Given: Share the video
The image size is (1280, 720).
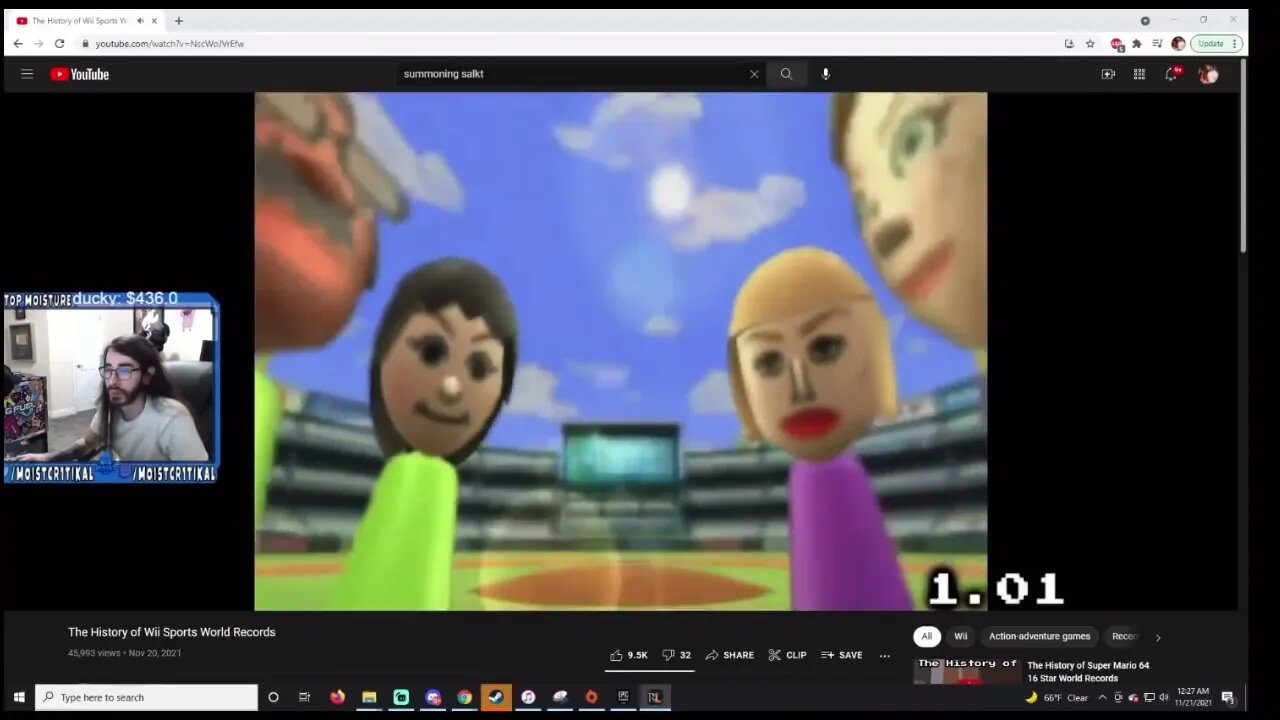Looking at the screenshot, I should [730, 655].
